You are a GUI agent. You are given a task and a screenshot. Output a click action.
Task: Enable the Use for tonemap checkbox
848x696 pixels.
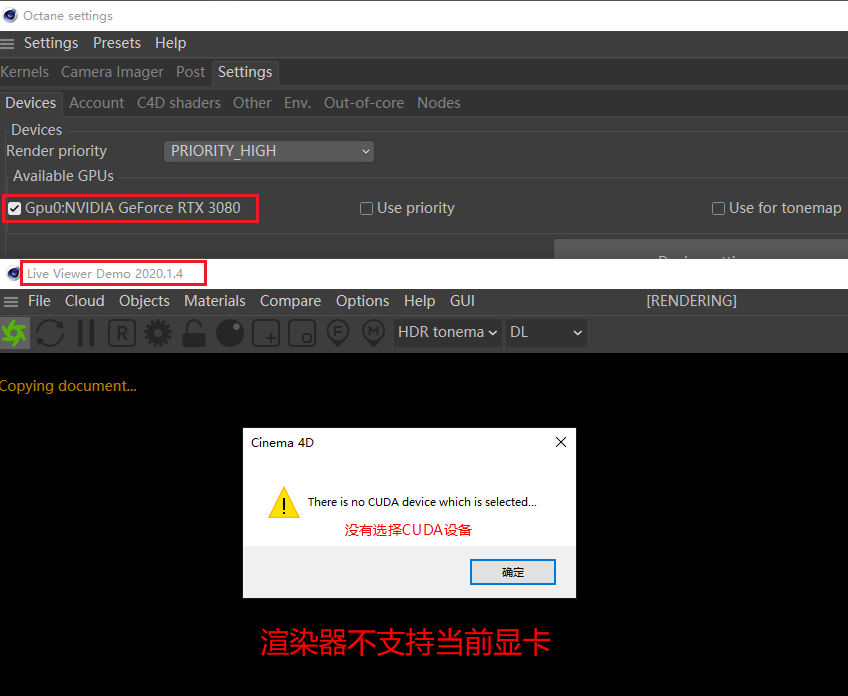coord(718,208)
